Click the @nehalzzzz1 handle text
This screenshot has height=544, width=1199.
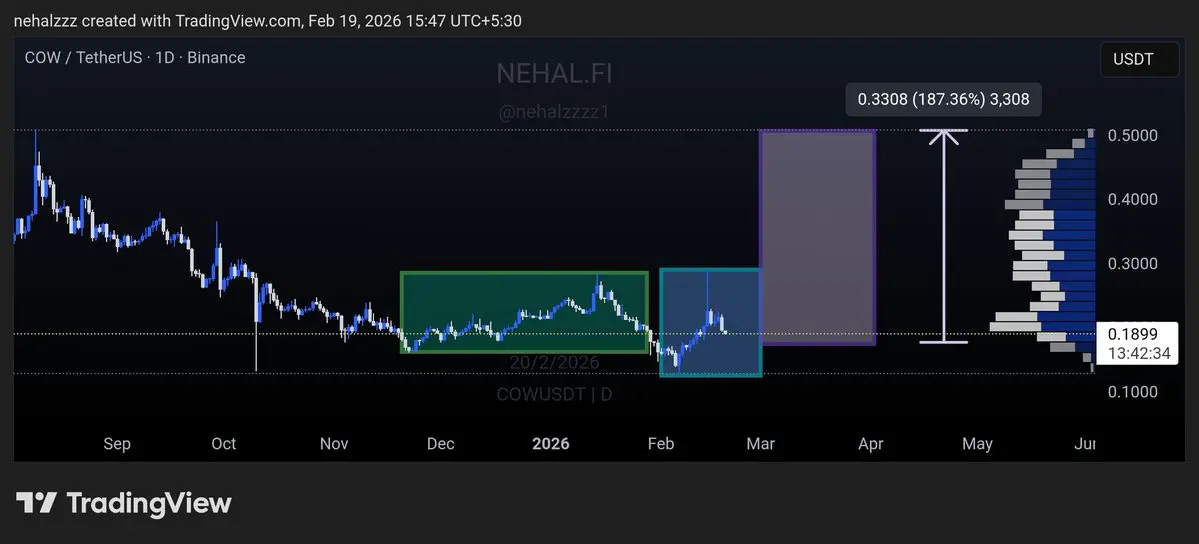pyautogui.click(x=554, y=112)
